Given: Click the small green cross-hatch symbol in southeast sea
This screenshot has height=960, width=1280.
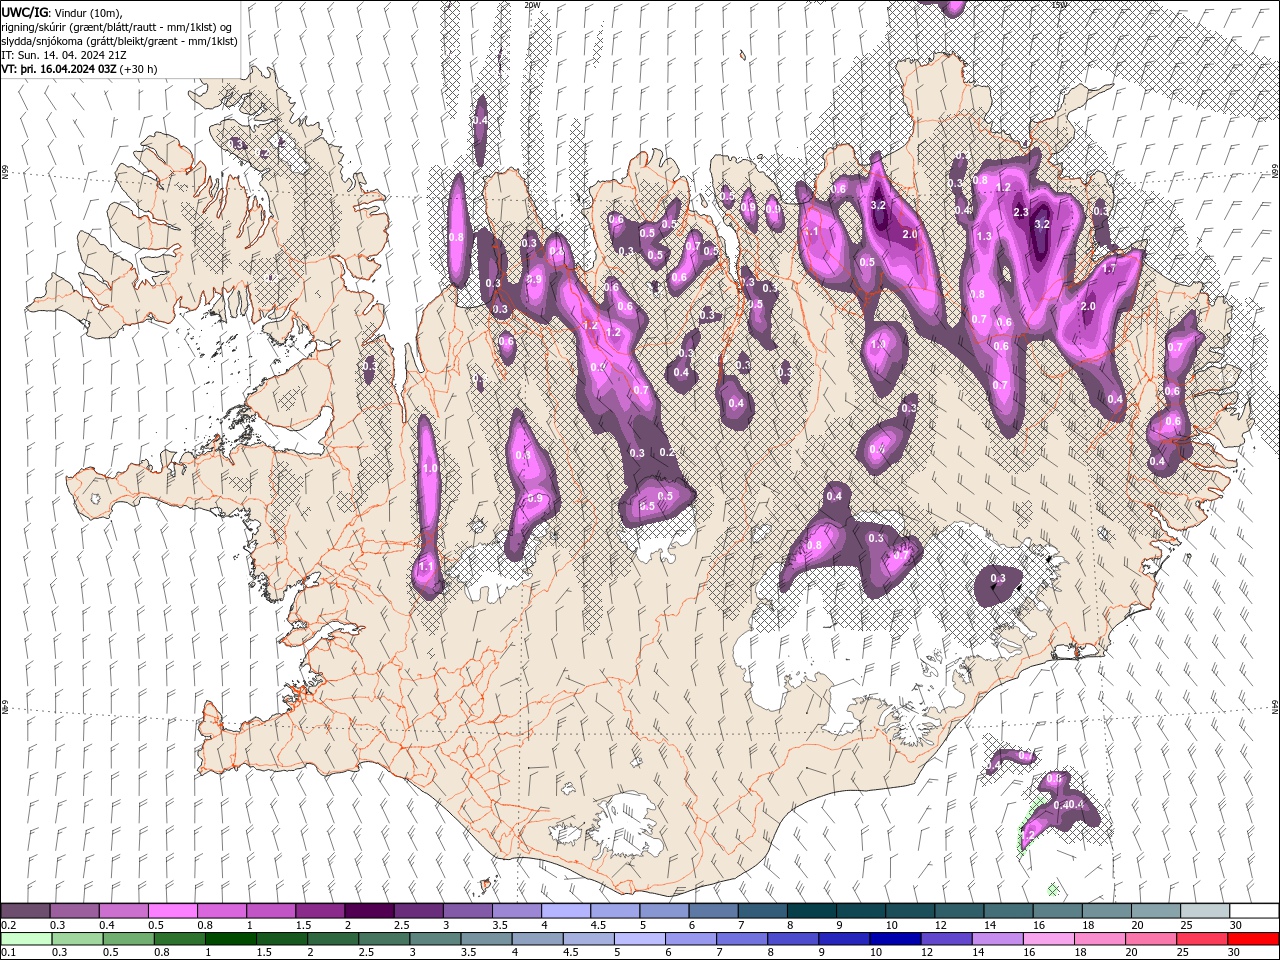Looking at the screenshot, I should (1053, 888).
